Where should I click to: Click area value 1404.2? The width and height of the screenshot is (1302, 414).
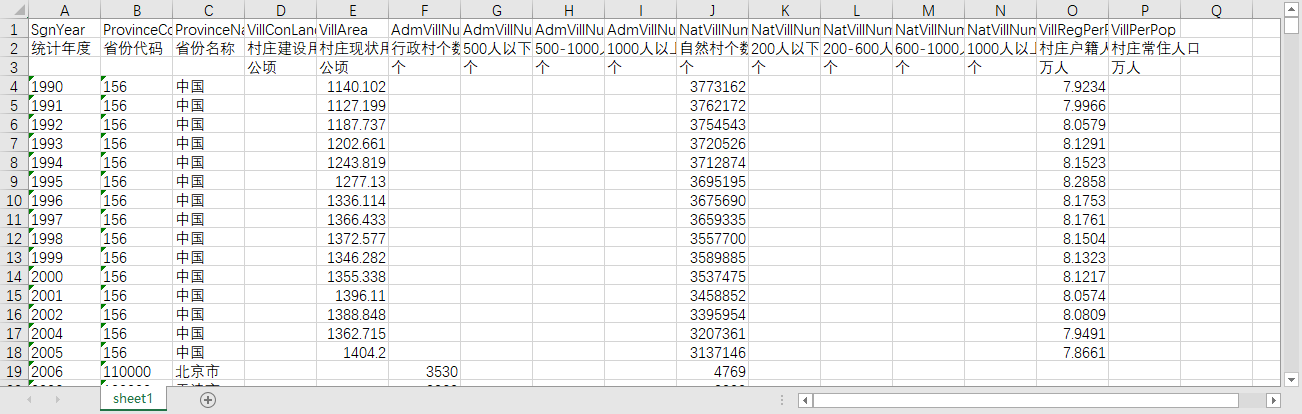tap(352, 352)
